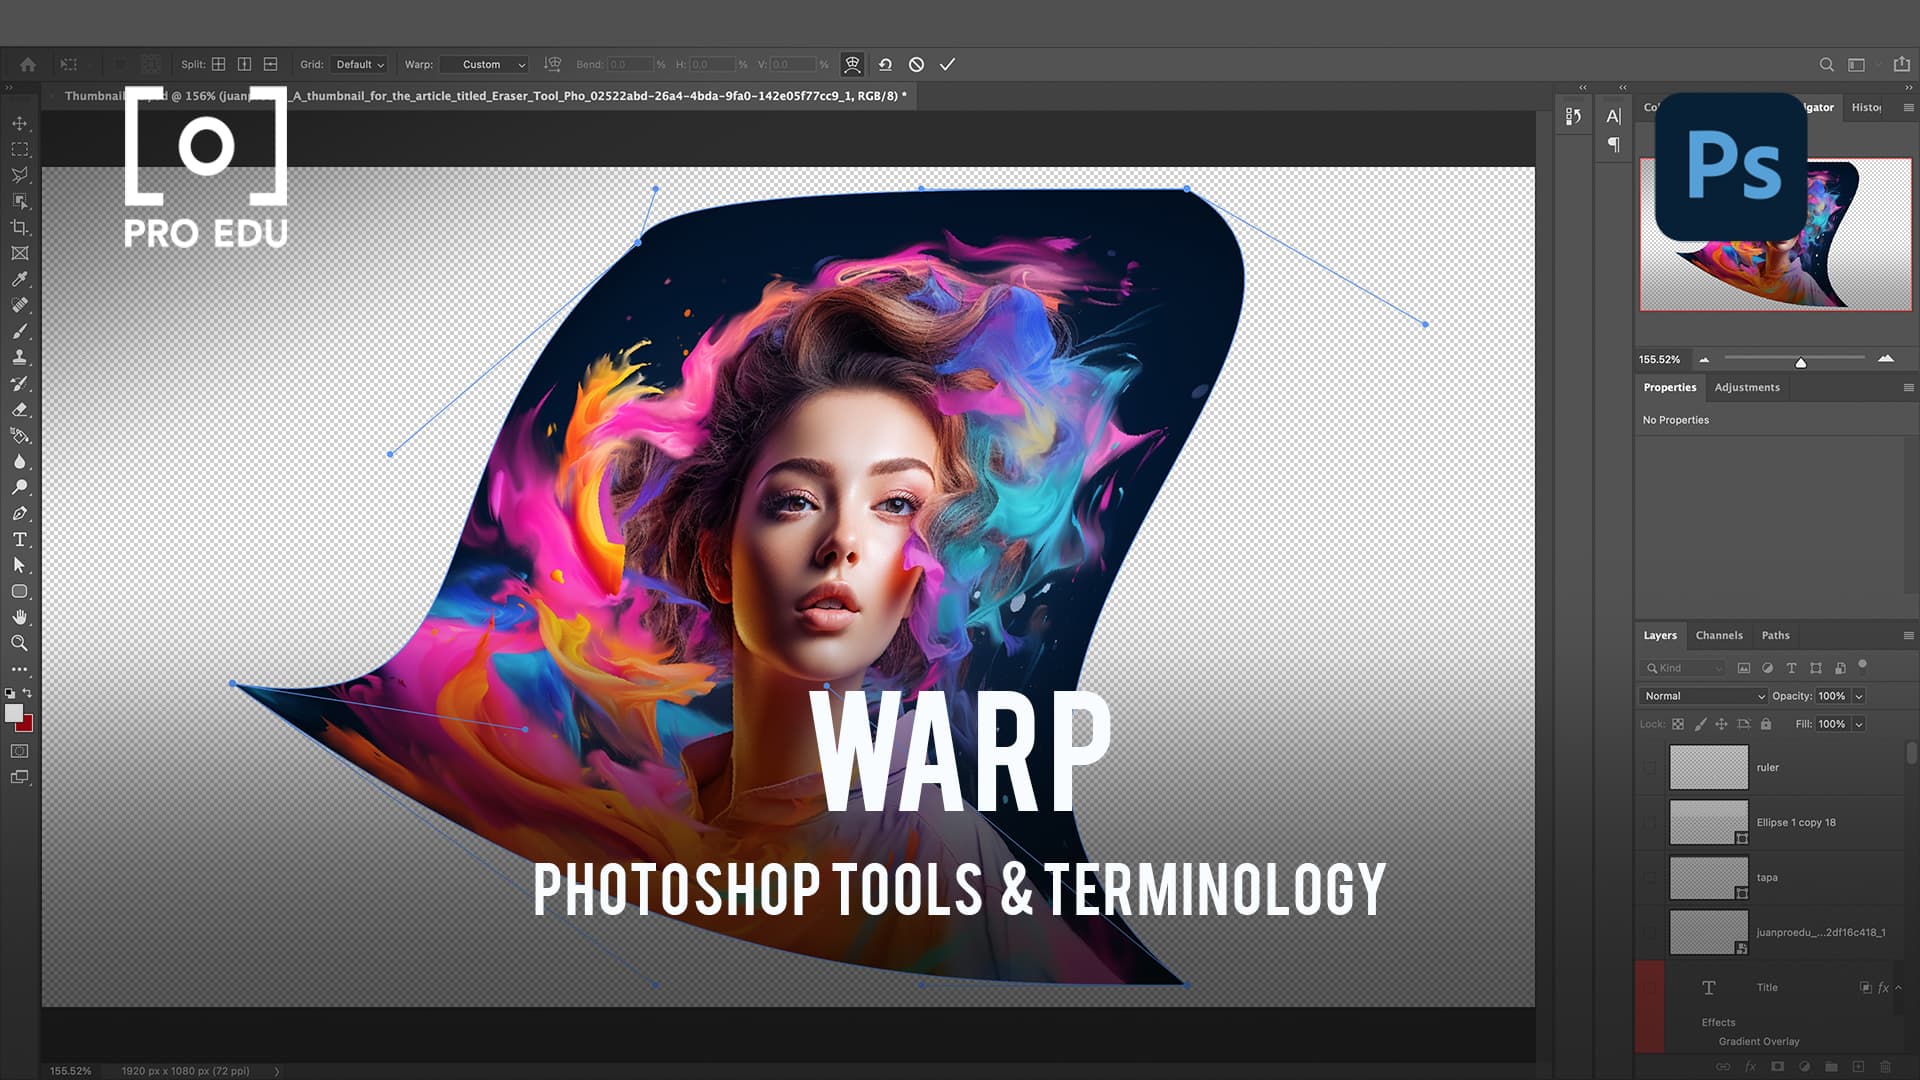Switch to the Channels tab
The image size is (1920, 1080).
1718,634
